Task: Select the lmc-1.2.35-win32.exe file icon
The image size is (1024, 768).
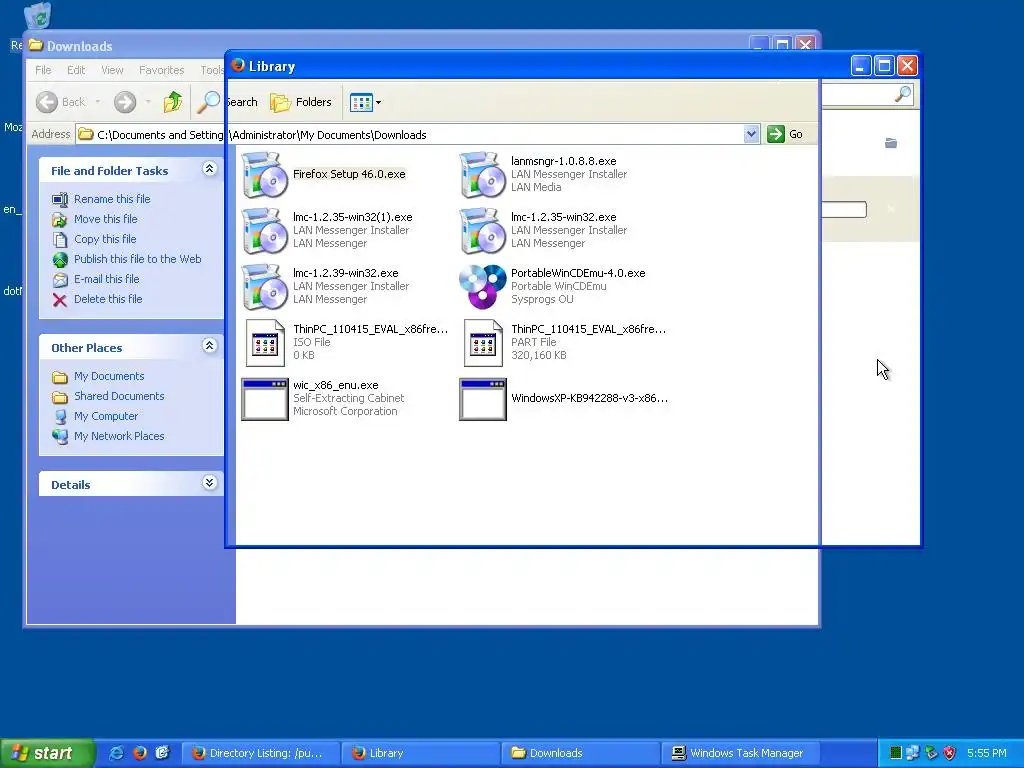Action: 483,231
